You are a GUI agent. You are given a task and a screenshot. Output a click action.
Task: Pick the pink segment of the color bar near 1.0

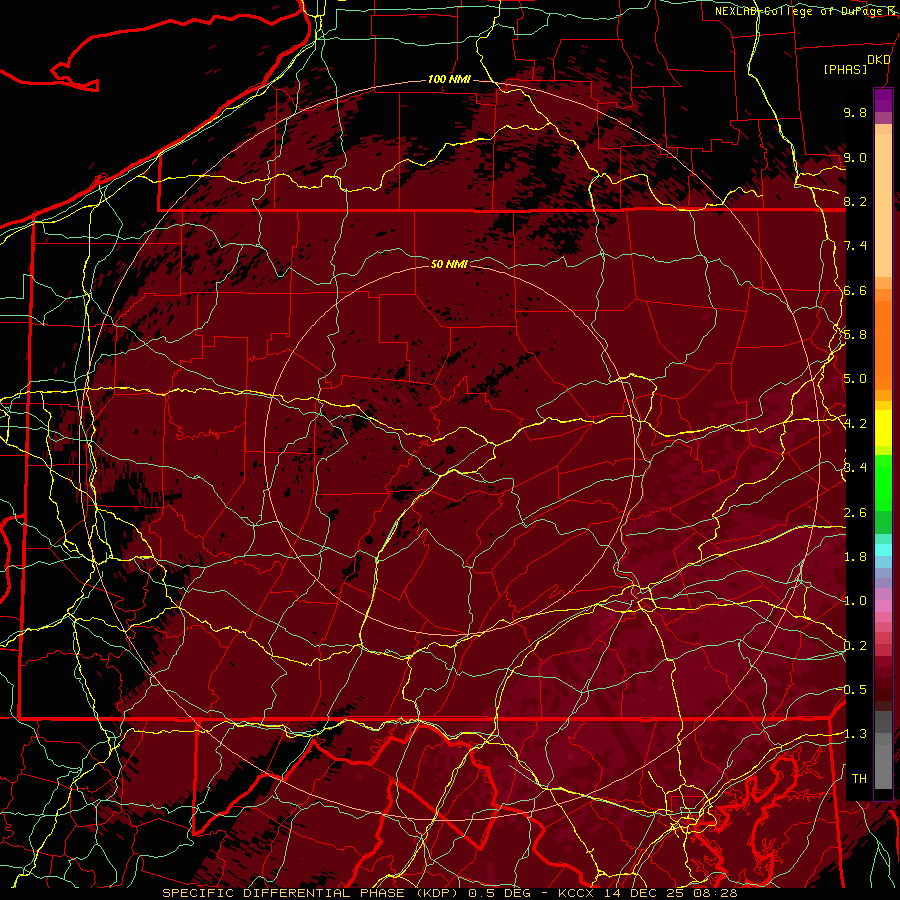point(883,606)
